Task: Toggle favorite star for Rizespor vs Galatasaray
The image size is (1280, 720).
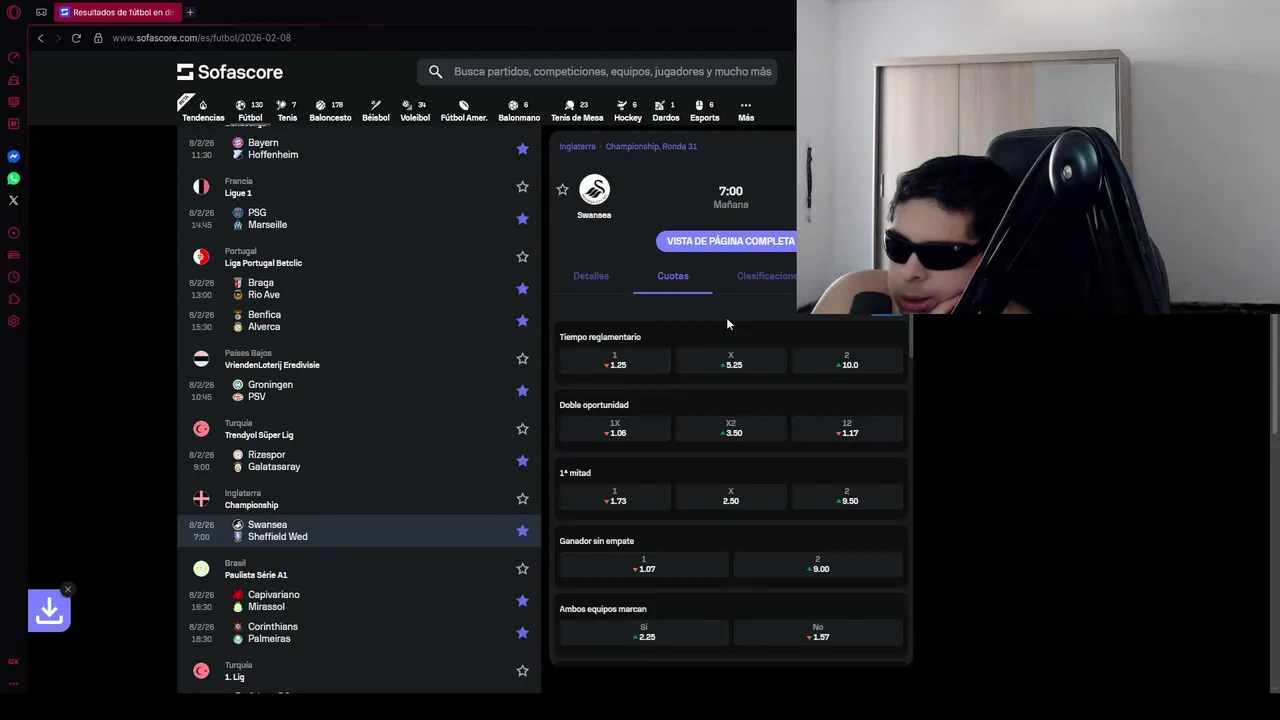Action: pos(522,460)
